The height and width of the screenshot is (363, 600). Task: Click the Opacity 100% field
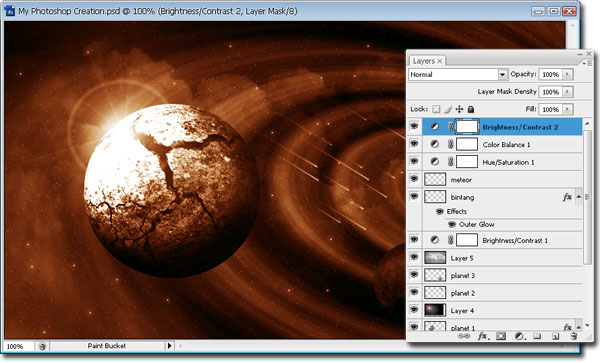550,74
